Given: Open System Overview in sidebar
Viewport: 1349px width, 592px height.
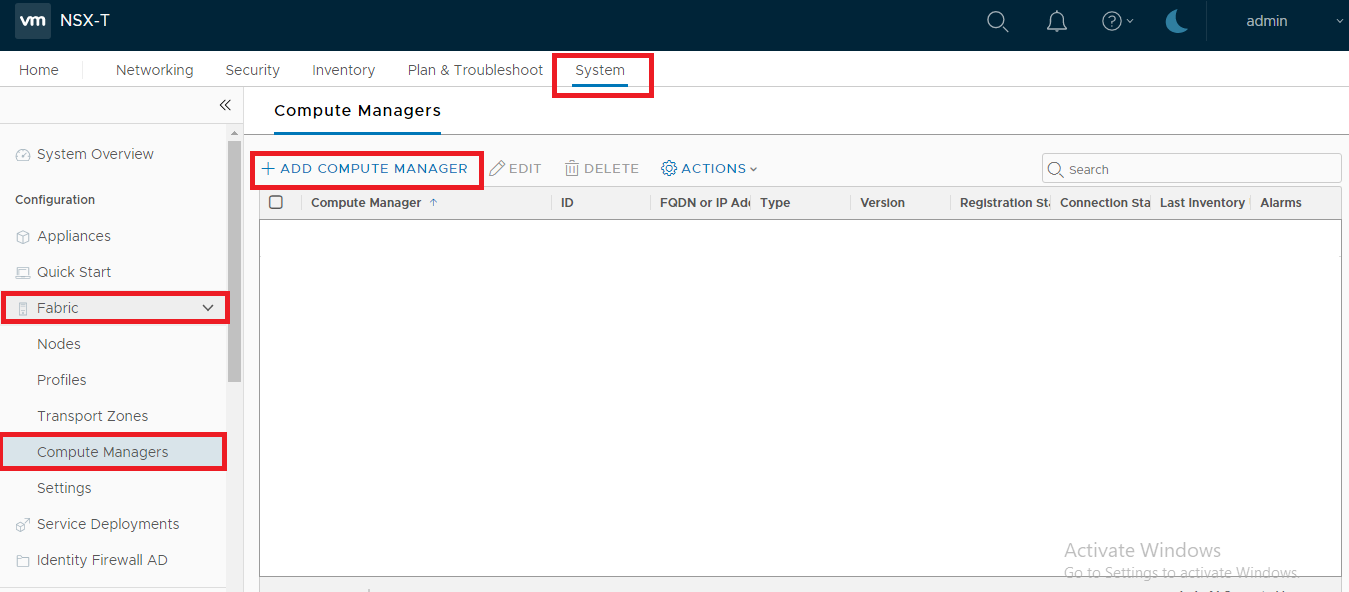Looking at the screenshot, I should click(95, 154).
